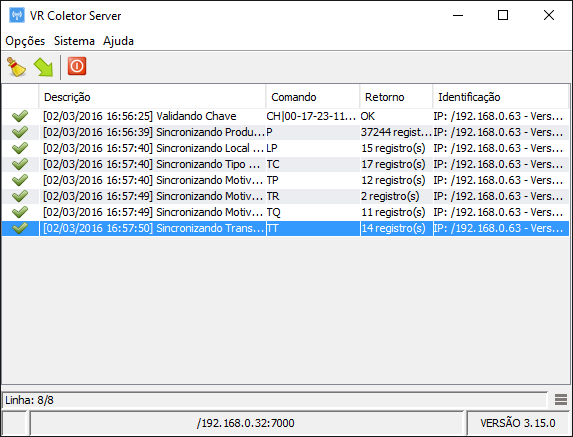Click the list icon beside Linha status

[x=561, y=399]
